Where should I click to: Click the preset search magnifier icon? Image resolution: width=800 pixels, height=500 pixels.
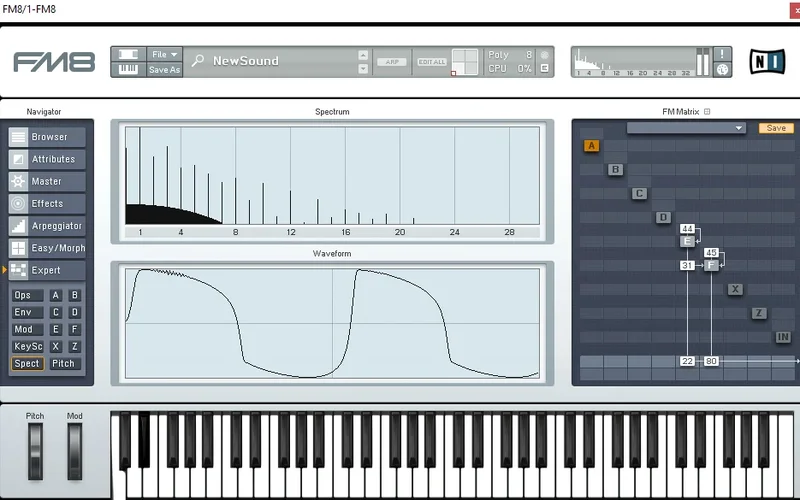197,61
